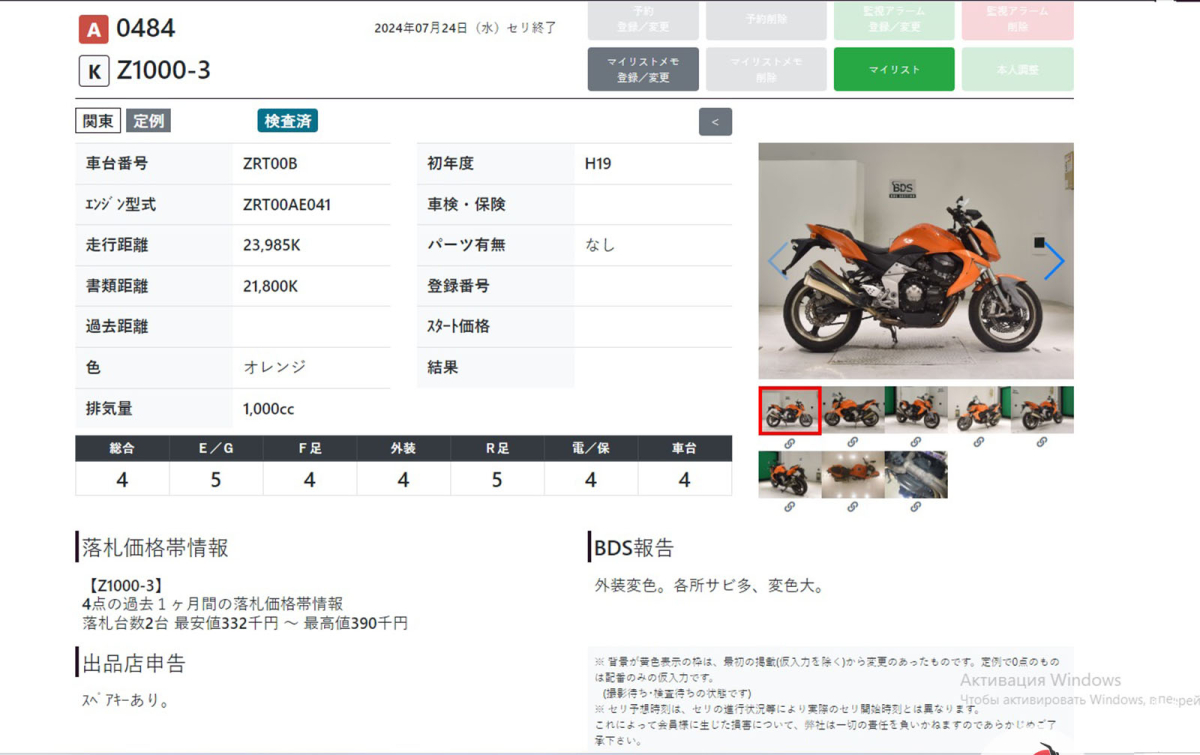The width and height of the screenshot is (1200, 755).
Task: Select the right-side view motorcycle thumbnail
Action: pyautogui.click(x=852, y=410)
